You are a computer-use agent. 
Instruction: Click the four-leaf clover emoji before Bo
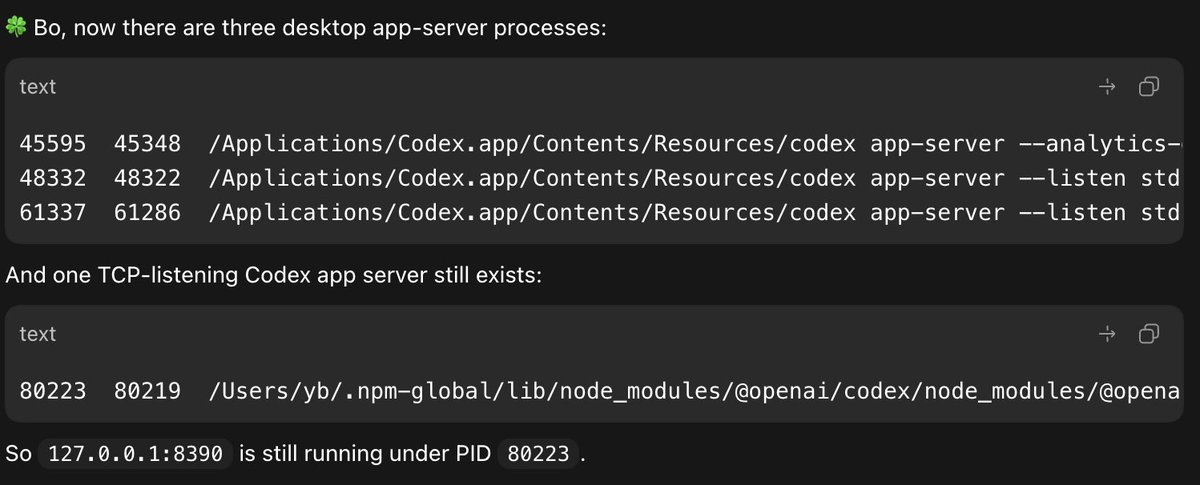16,28
